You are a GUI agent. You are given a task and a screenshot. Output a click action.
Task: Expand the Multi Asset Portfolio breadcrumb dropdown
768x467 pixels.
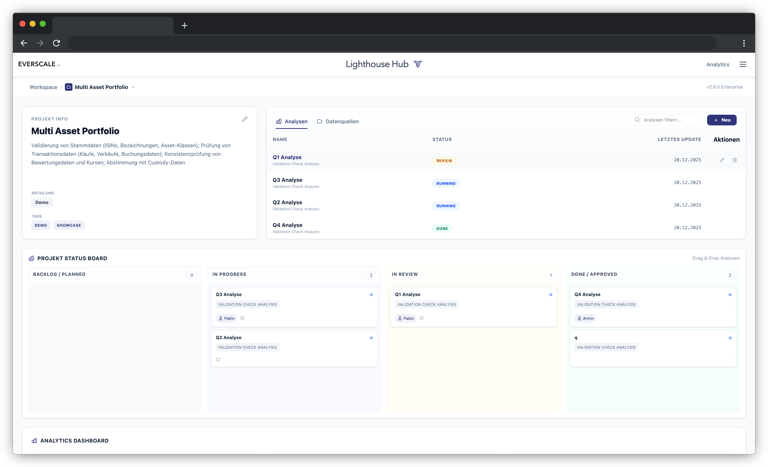click(x=133, y=87)
